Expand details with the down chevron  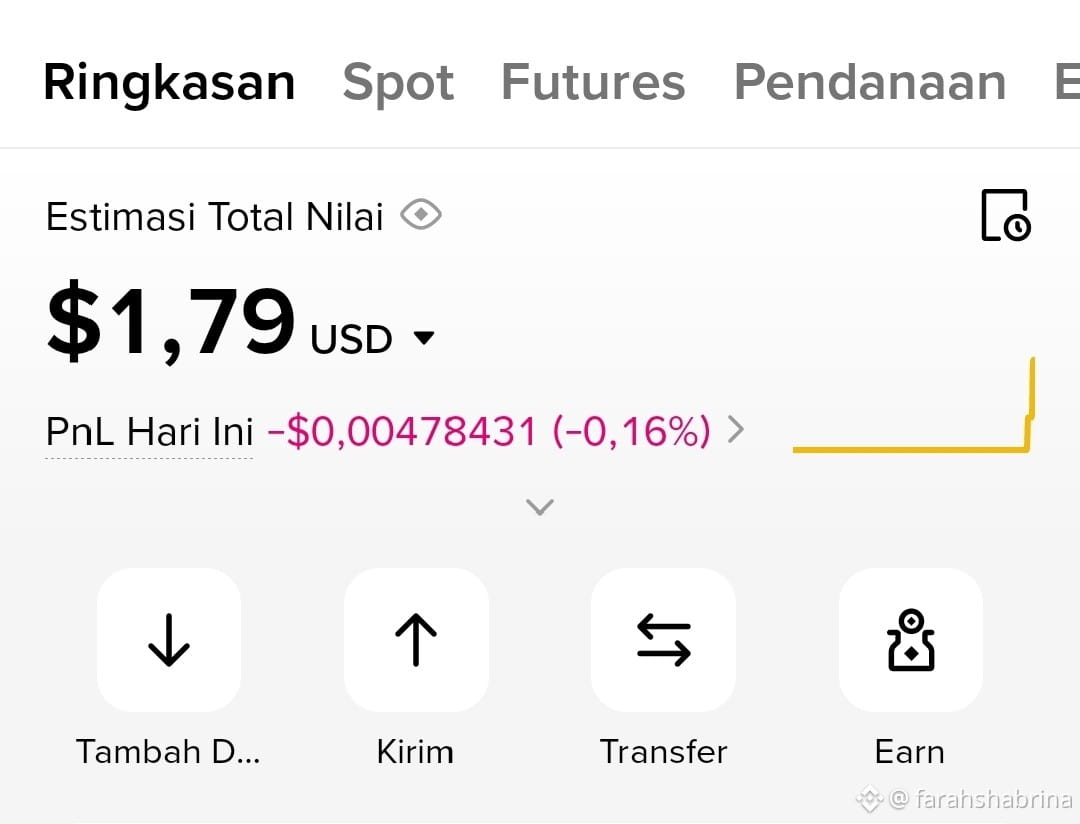pyautogui.click(x=539, y=507)
